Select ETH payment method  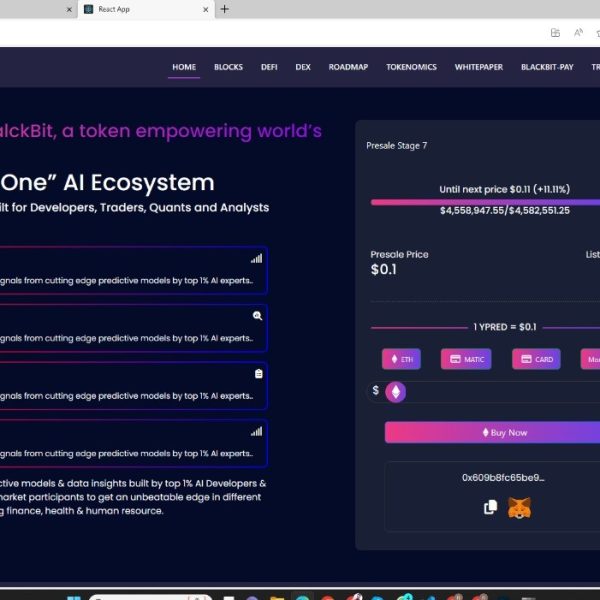pos(401,359)
